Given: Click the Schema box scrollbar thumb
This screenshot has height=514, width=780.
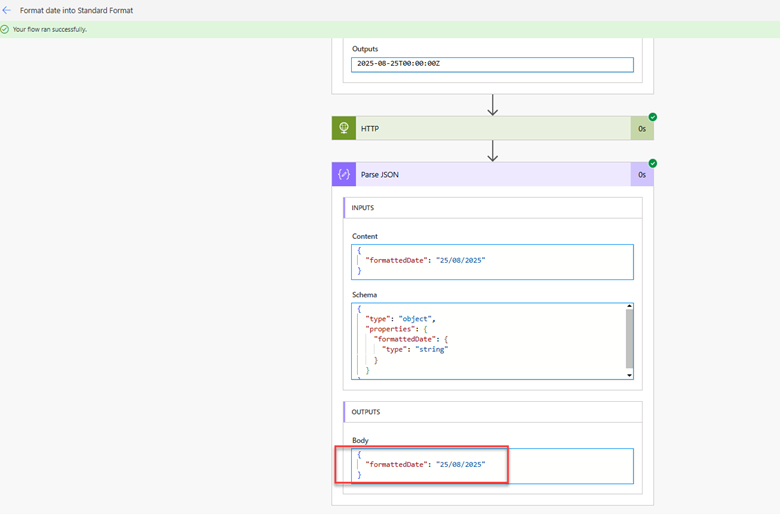Looking at the screenshot, I should [x=629, y=338].
